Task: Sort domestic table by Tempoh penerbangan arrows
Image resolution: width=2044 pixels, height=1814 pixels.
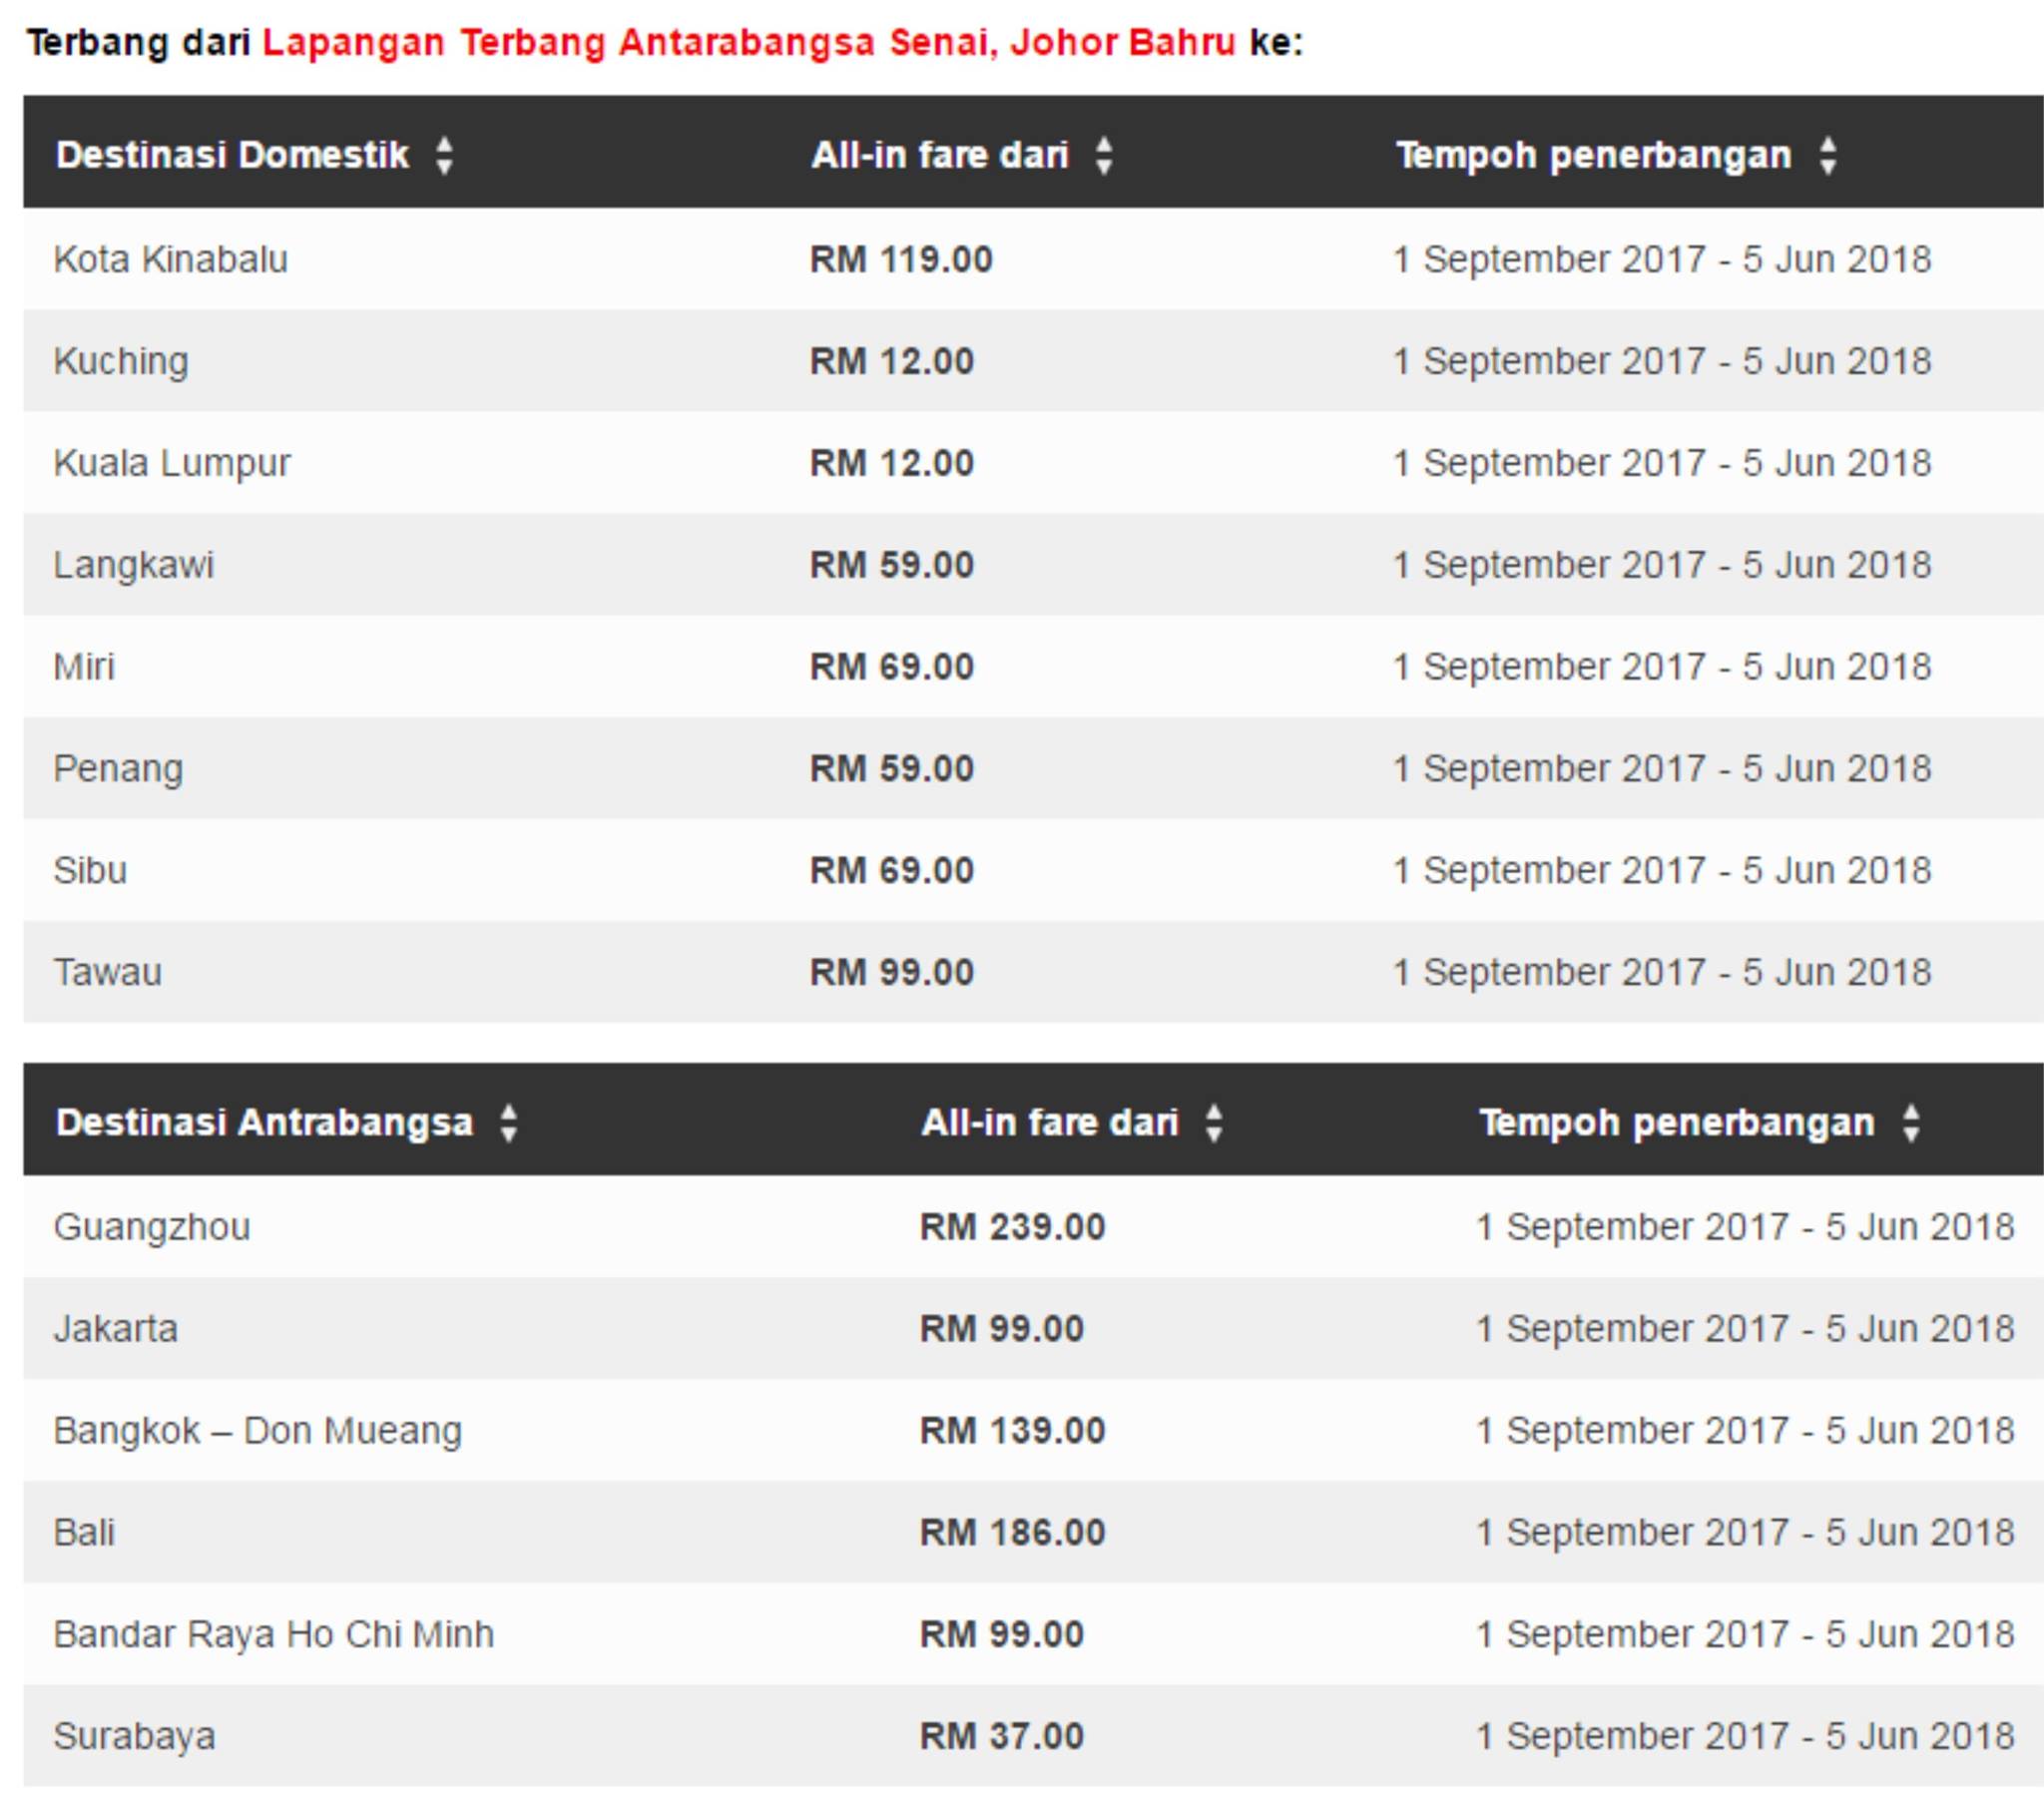Action: coord(1827,156)
